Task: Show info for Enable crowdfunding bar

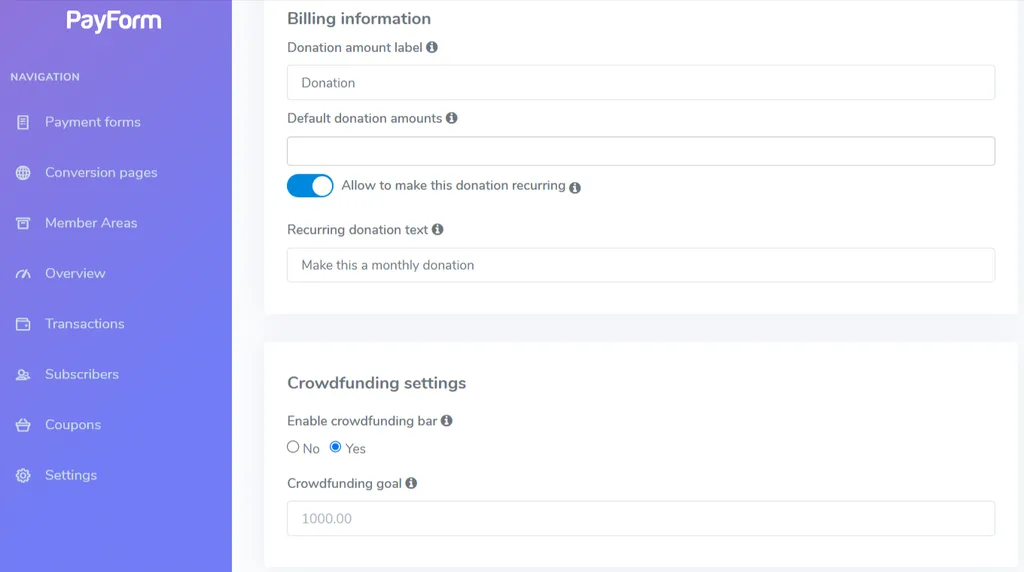Action: coord(447,421)
